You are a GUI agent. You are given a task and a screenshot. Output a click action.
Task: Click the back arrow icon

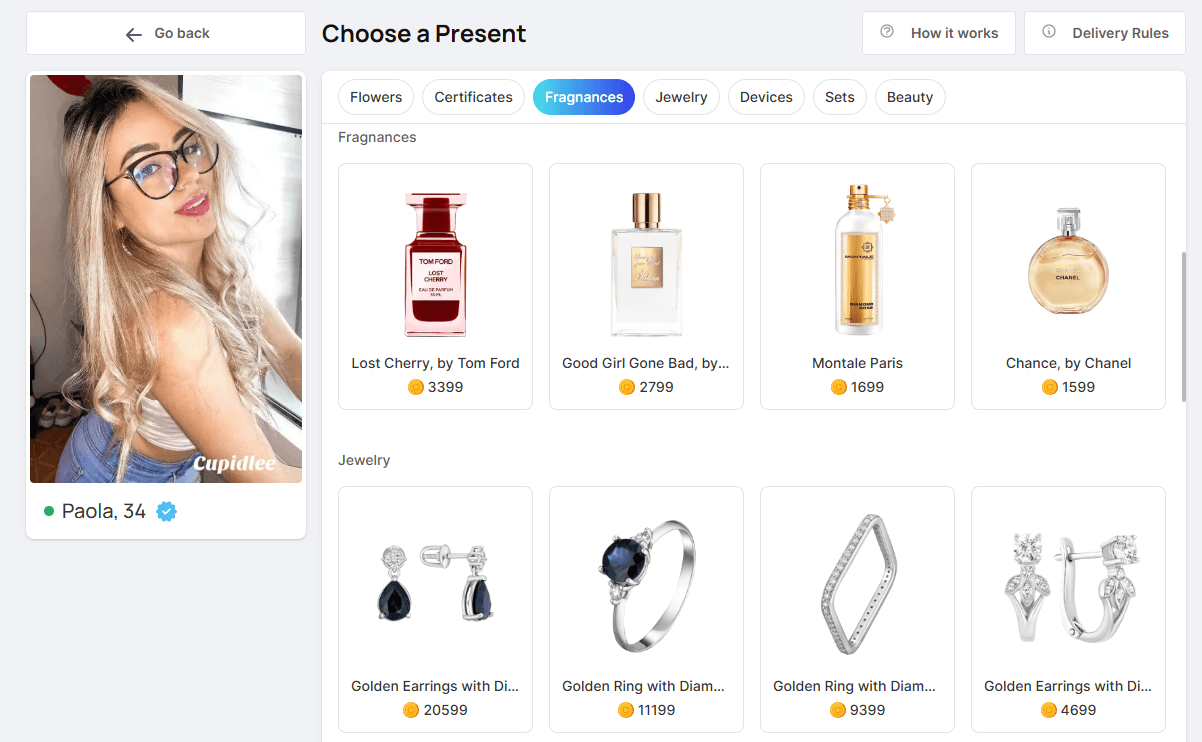tap(134, 34)
